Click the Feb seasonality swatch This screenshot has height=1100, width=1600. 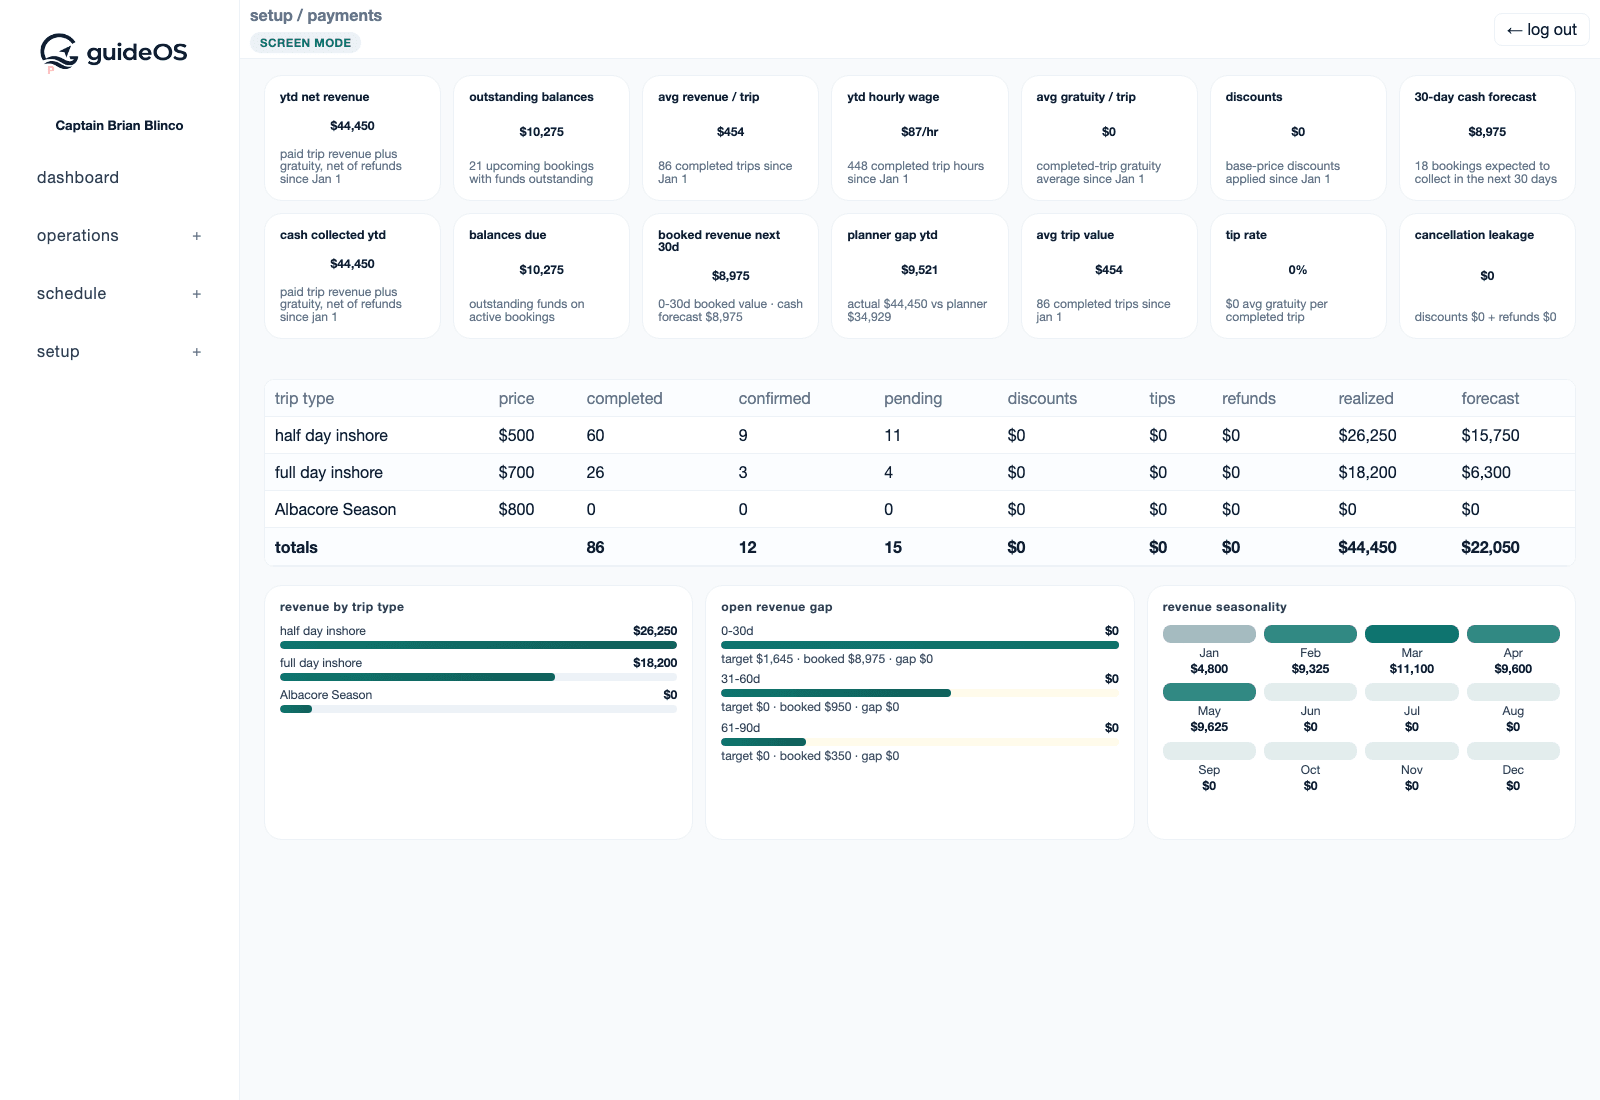pos(1310,634)
